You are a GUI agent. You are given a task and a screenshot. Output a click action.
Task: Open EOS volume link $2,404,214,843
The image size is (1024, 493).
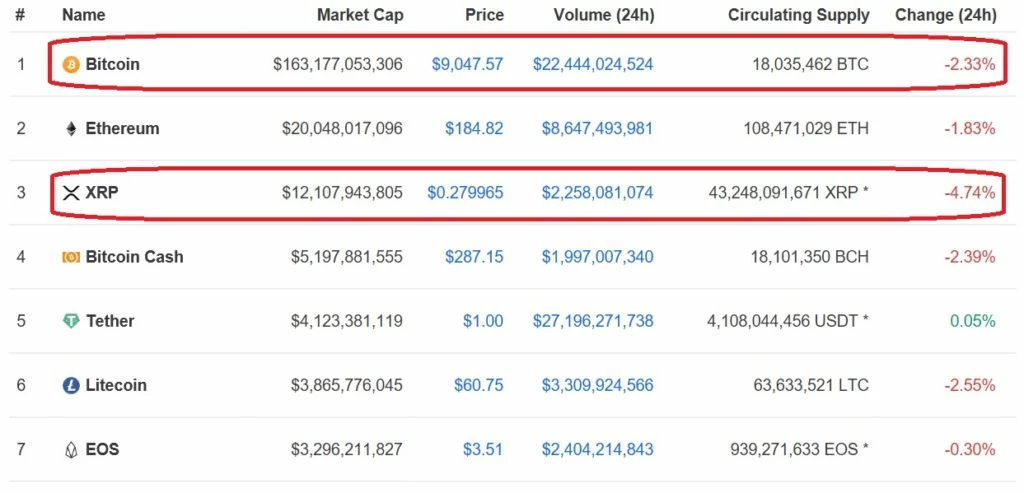(x=597, y=450)
